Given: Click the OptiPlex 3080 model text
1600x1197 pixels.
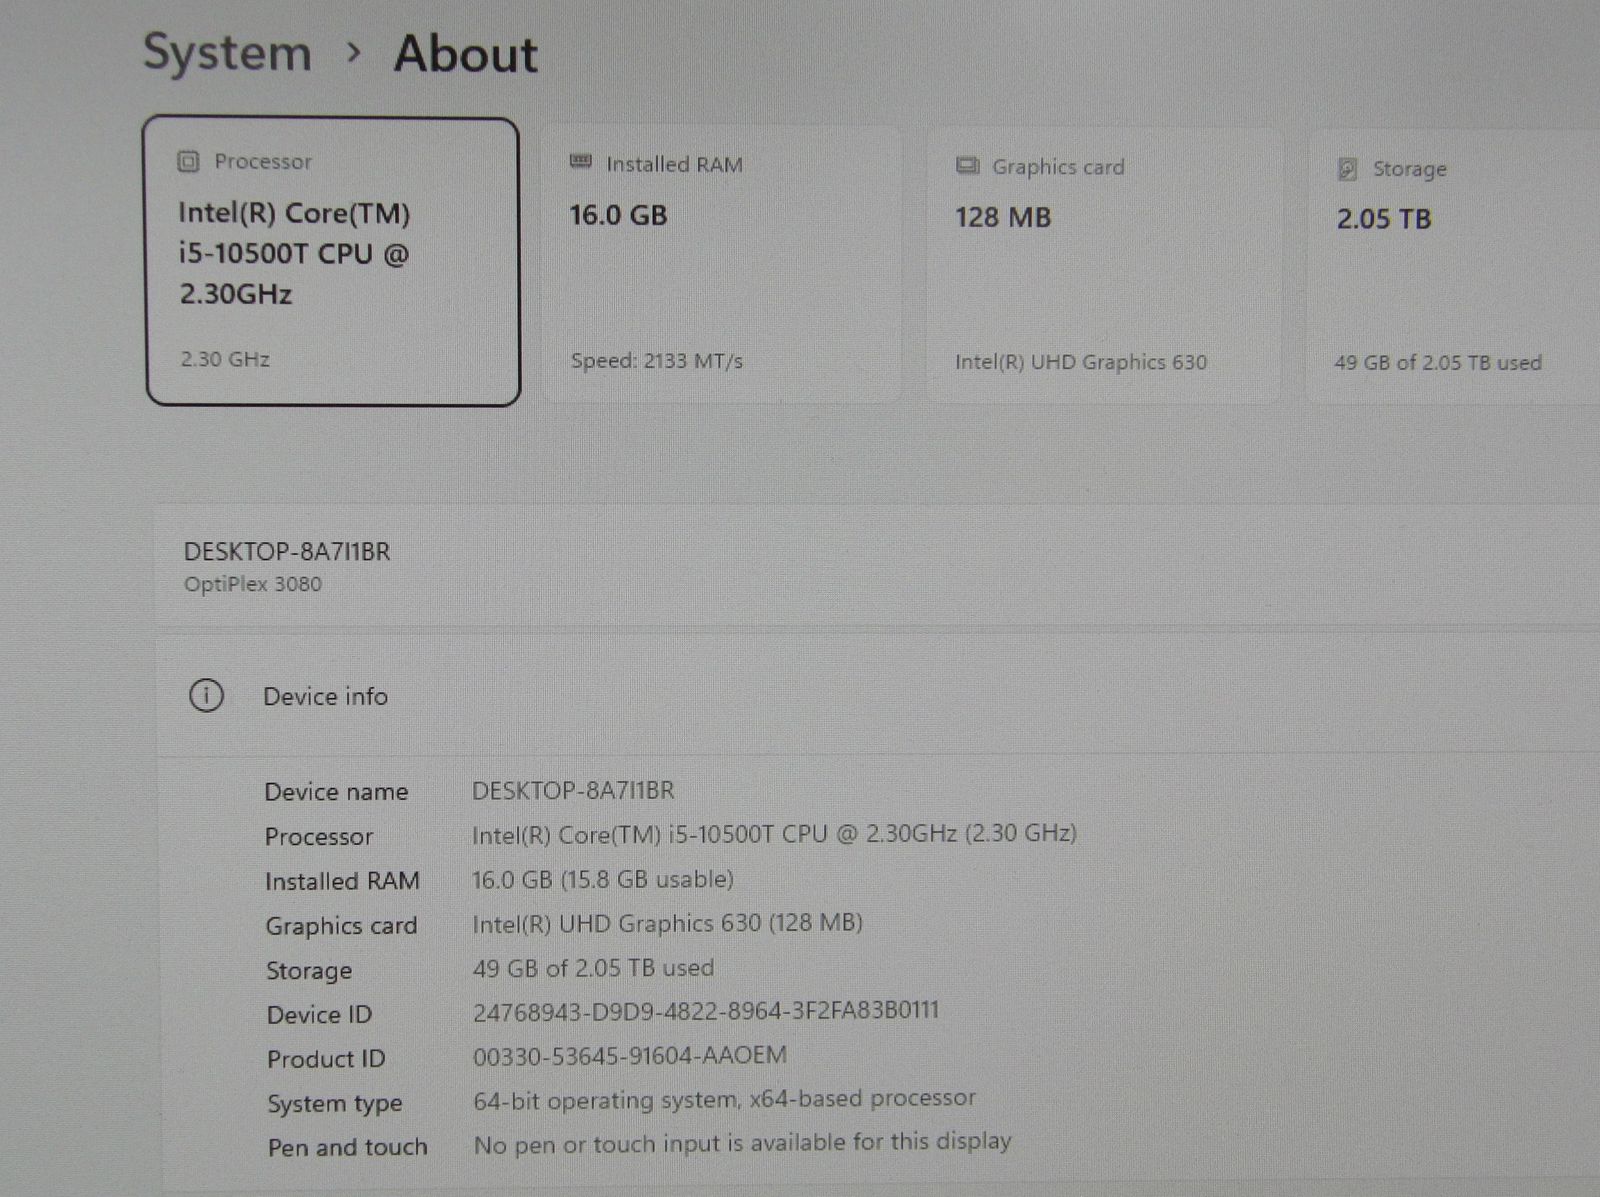Looking at the screenshot, I should (x=253, y=584).
